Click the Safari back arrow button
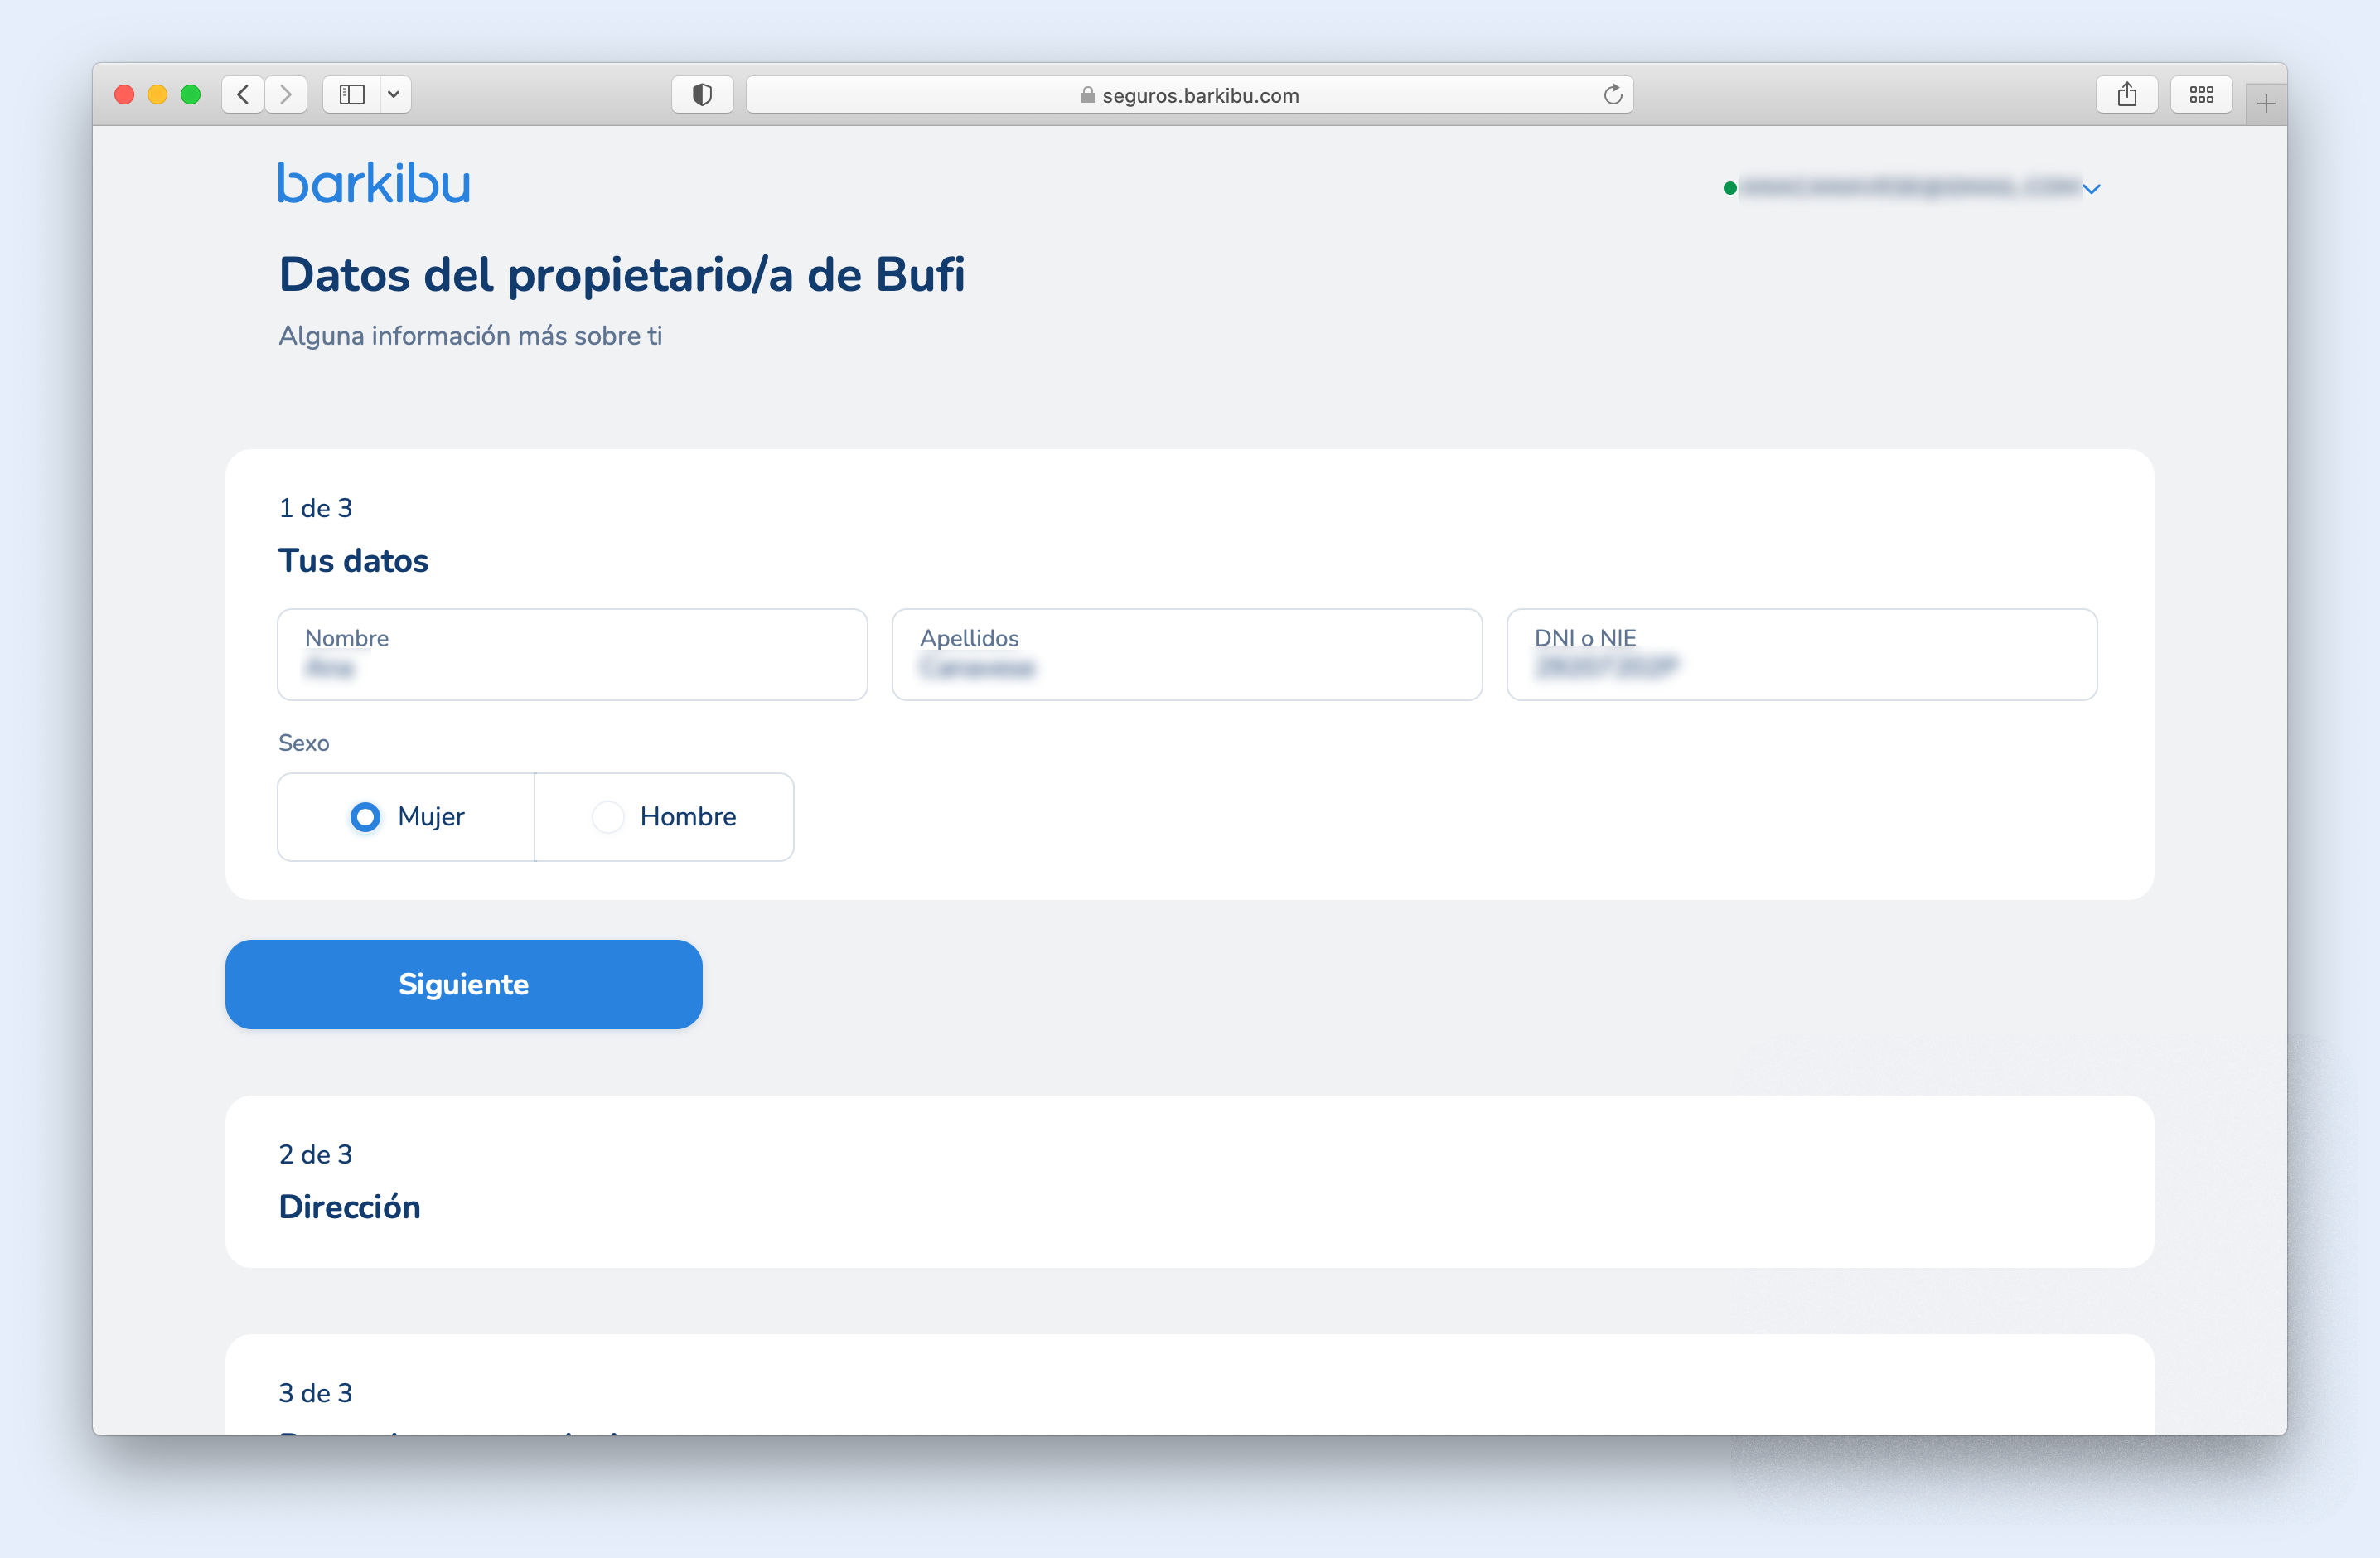Image resolution: width=2380 pixels, height=1558 pixels. coord(243,95)
